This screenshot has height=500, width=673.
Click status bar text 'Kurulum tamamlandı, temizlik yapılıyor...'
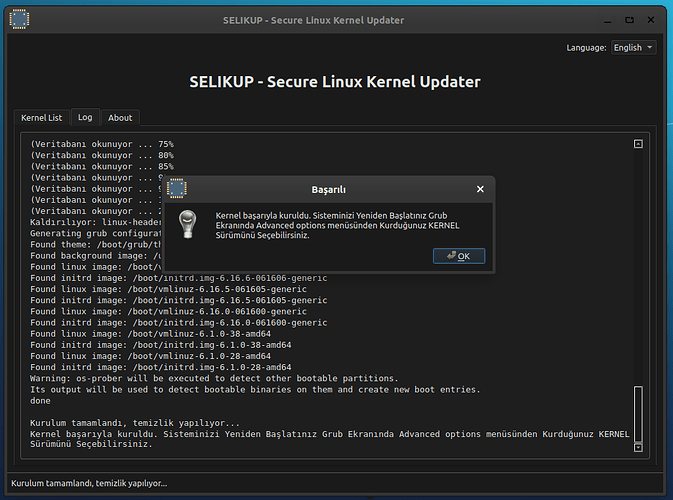click(x=89, y=483)
